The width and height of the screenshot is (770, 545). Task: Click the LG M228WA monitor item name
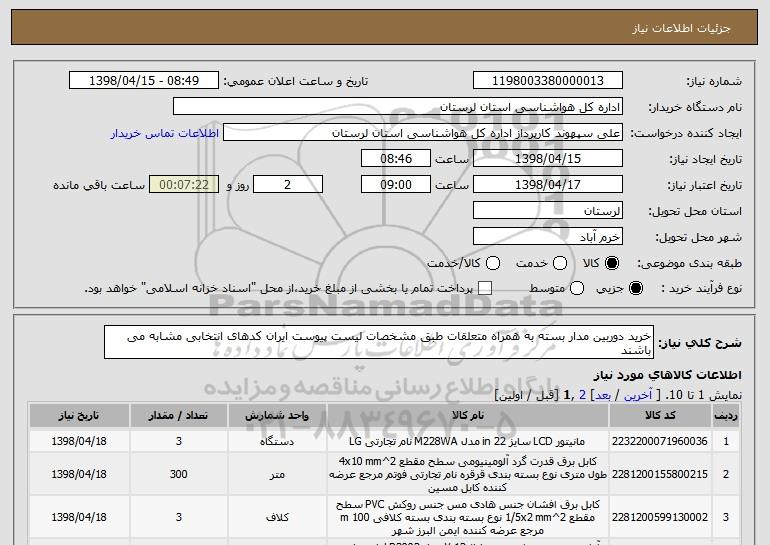pyautogui.click(x=467, y=441)
